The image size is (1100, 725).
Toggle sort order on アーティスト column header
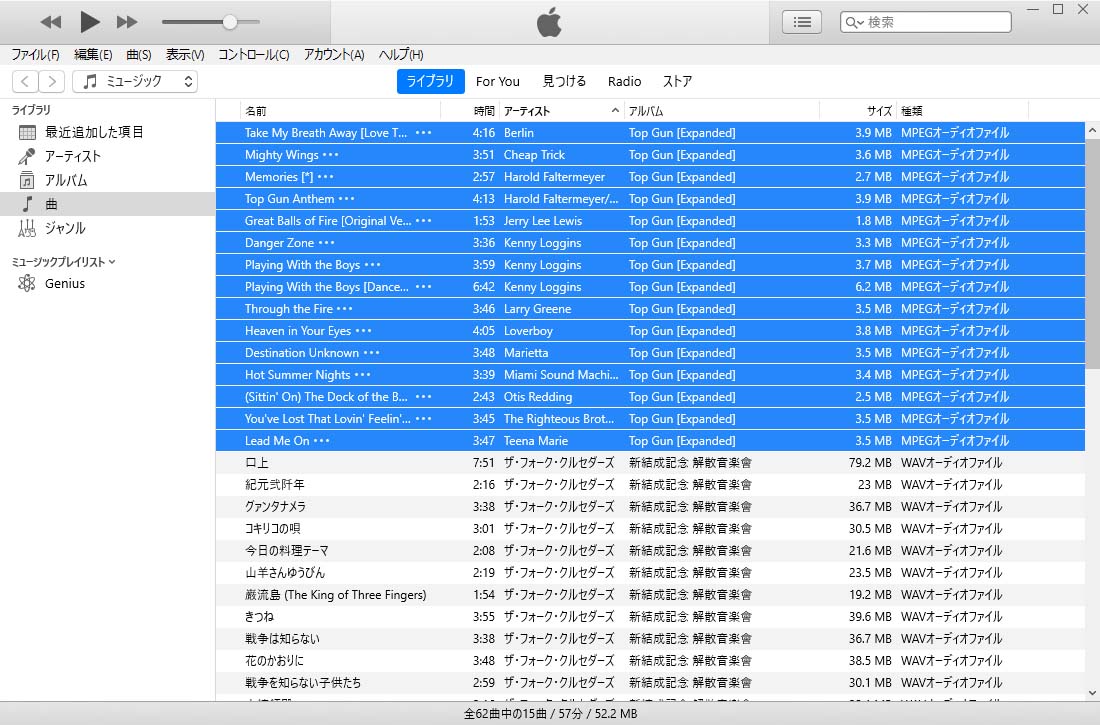pyautogui.click(x=560, y=111)
